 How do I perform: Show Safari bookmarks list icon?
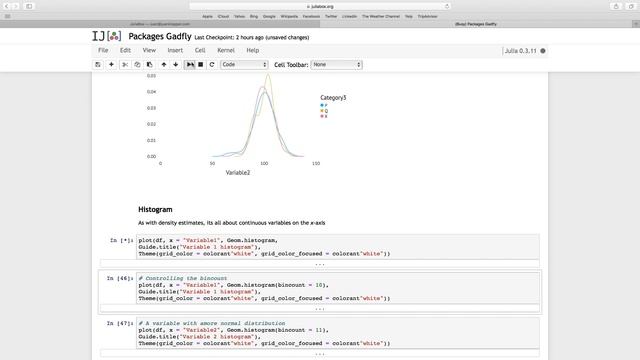pos(7,16)
